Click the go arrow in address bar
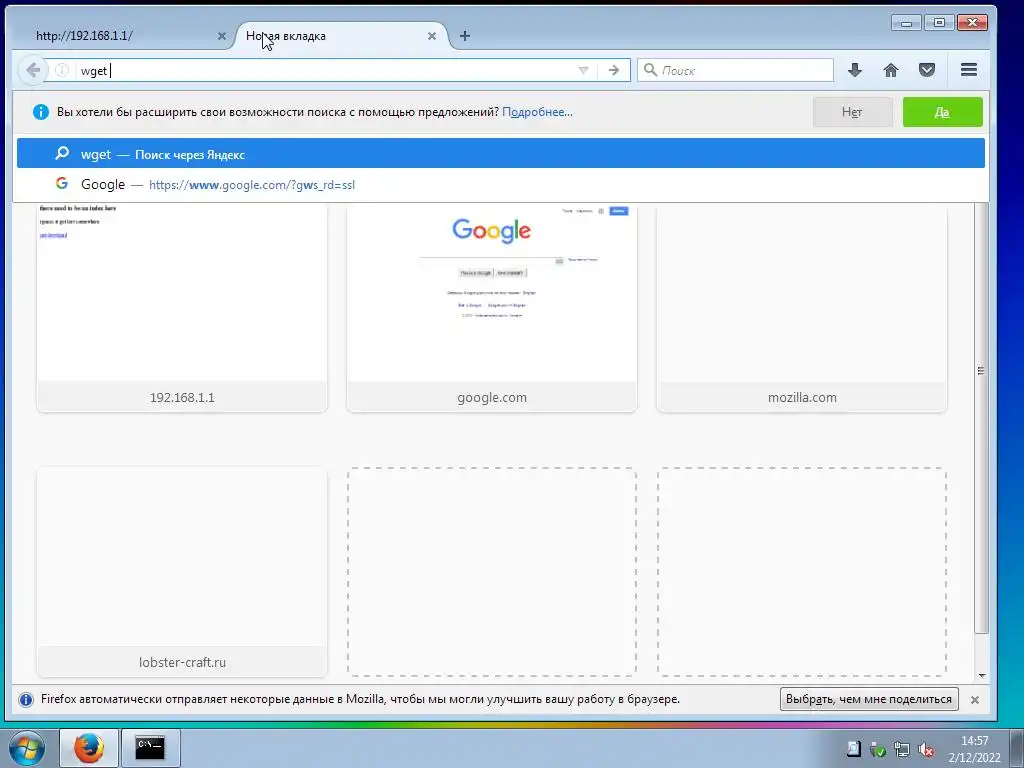1024x768 pixels. point(613,70)
